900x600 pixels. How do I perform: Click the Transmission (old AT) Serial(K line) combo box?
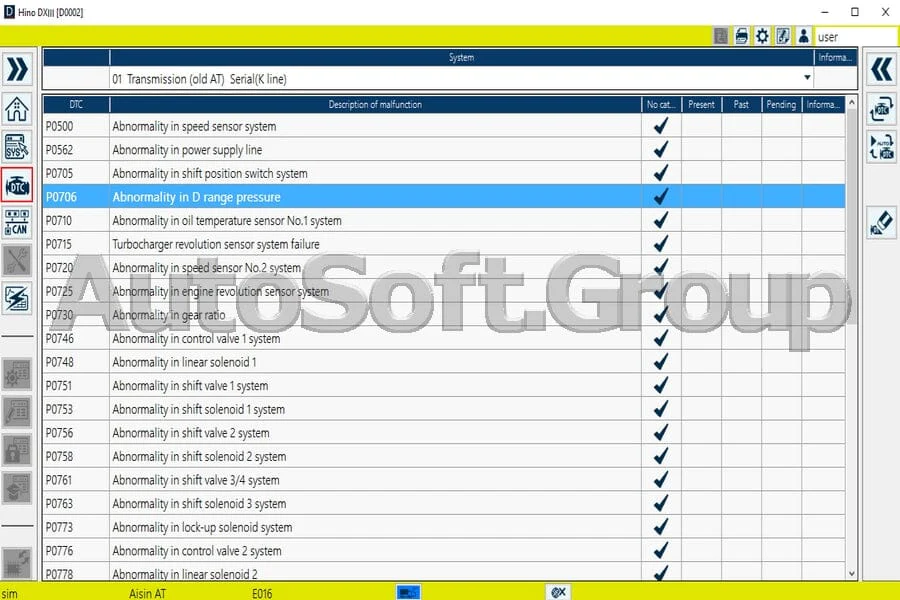(x=461, y=79)
